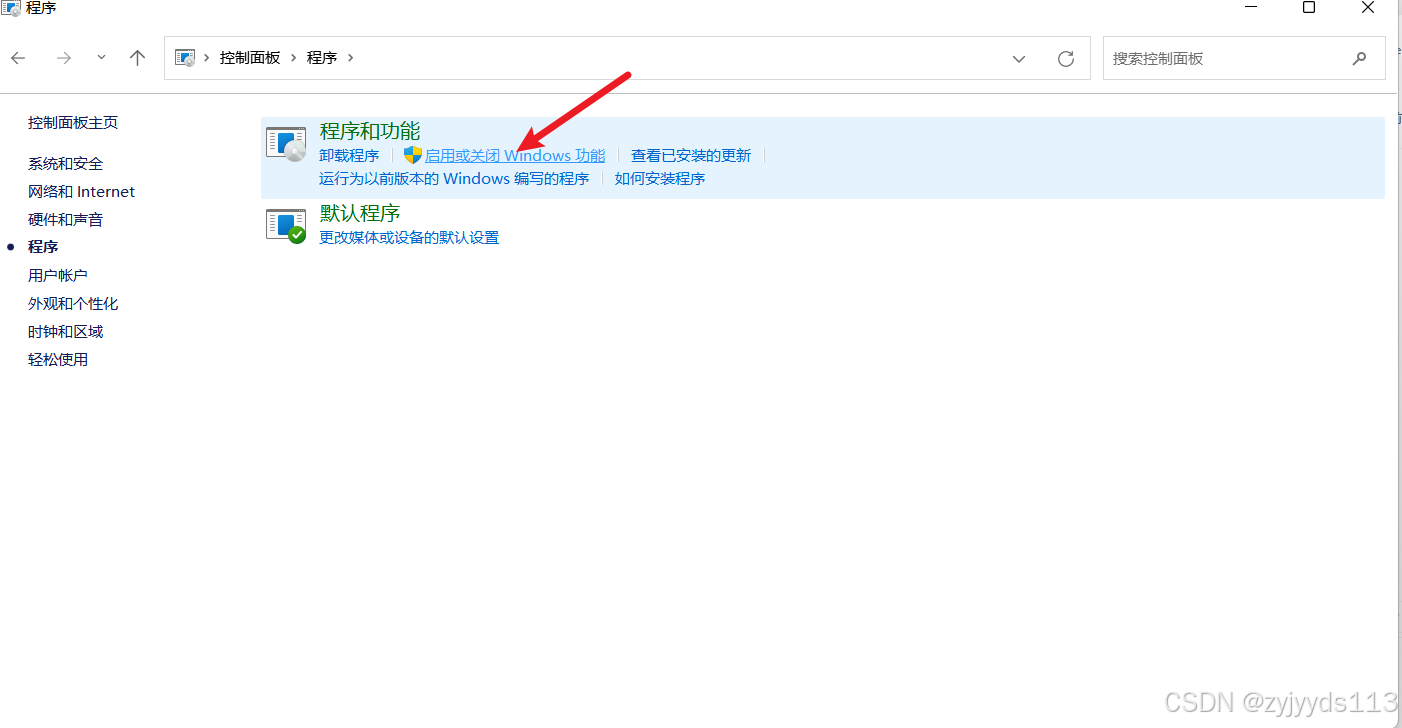The width and height of the screenshot is (1402, 728).
Task: Open 用户帐户 category
Action: [x=58, y=275]
